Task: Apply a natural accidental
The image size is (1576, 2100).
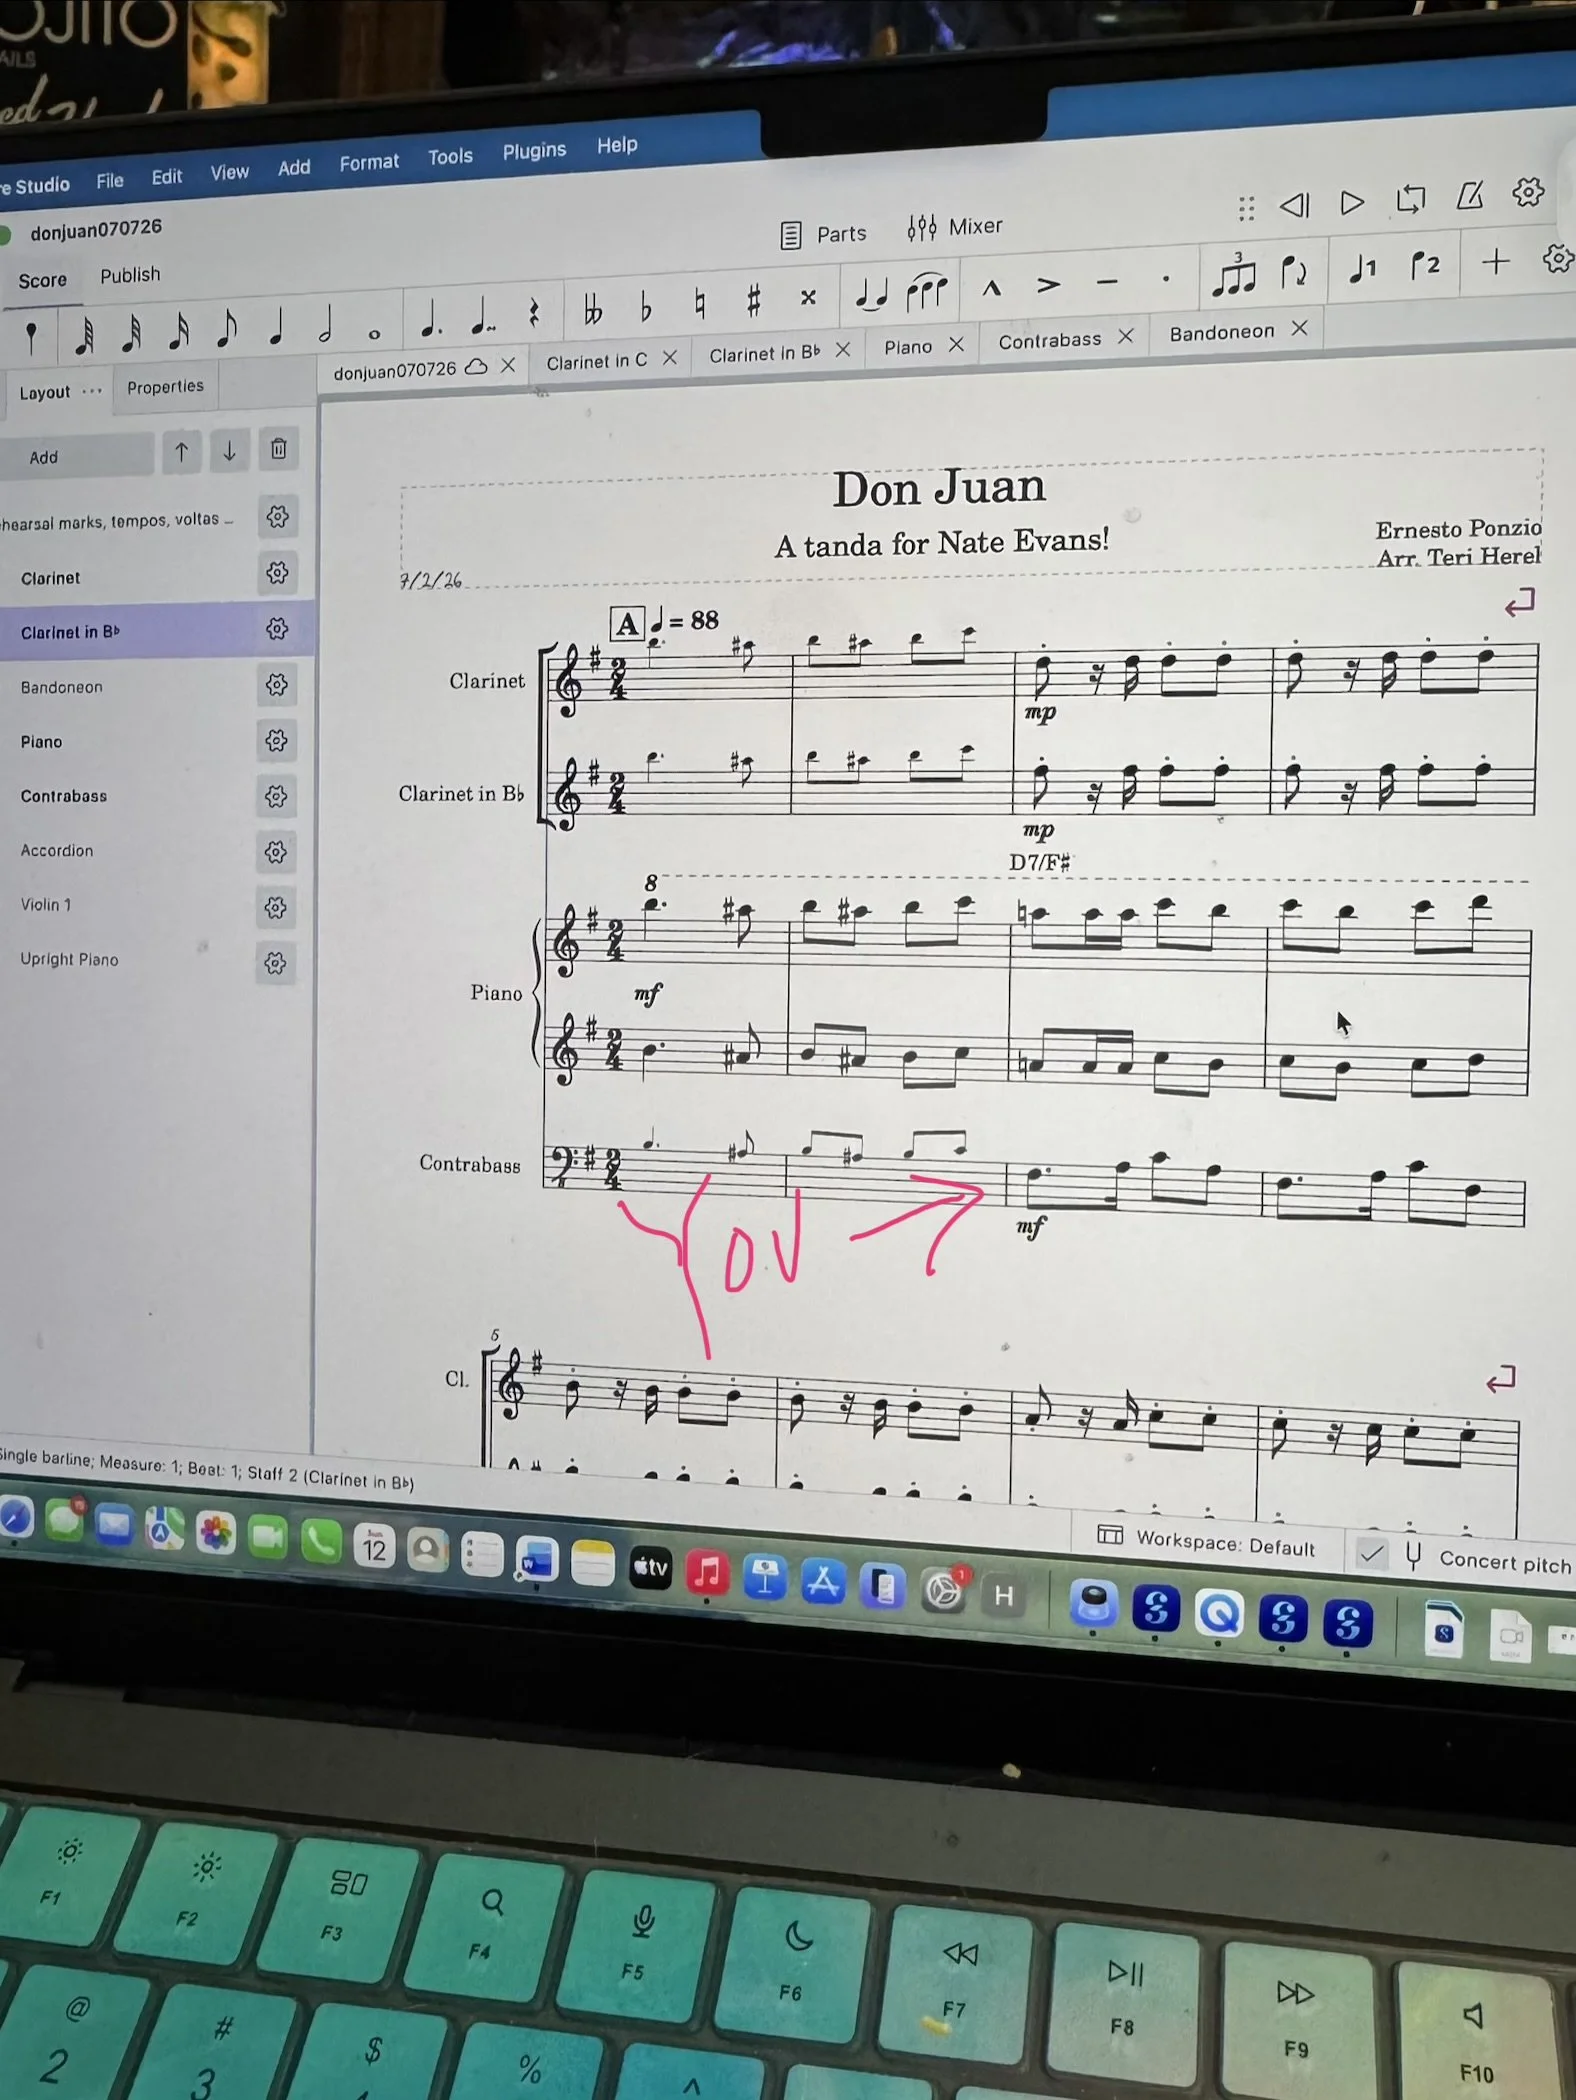Action: pyautogui.click(x=700, y=304)
